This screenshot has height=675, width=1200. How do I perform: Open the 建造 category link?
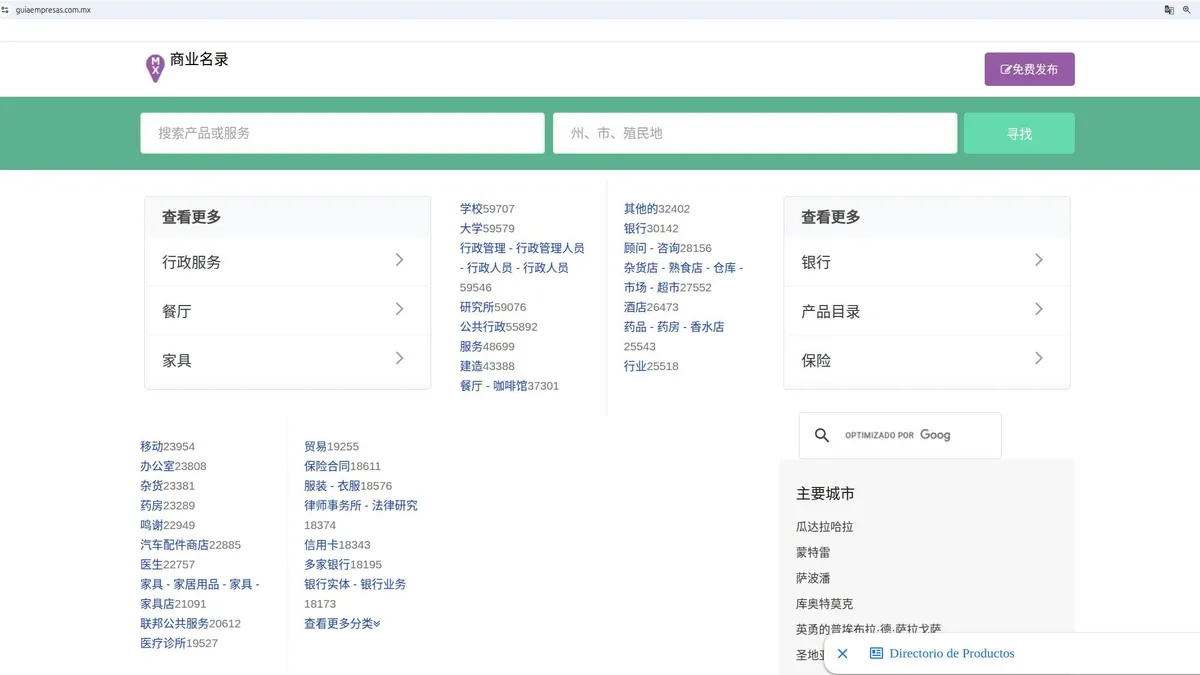pyautogui.click(x=471, y=366)
